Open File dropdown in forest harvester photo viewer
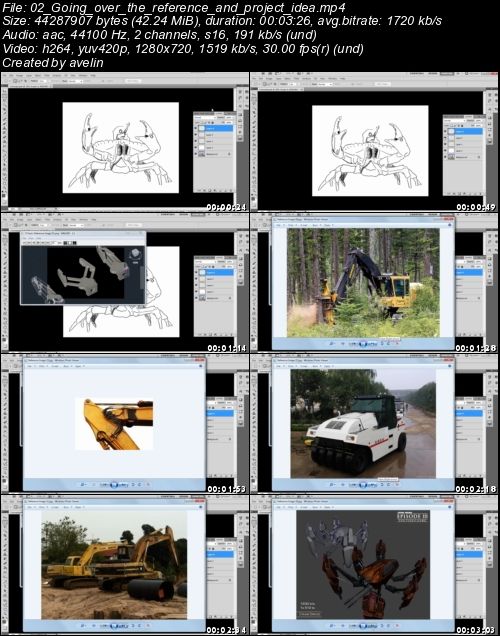Screen dimensions: 500x636 tap(280, 225)
